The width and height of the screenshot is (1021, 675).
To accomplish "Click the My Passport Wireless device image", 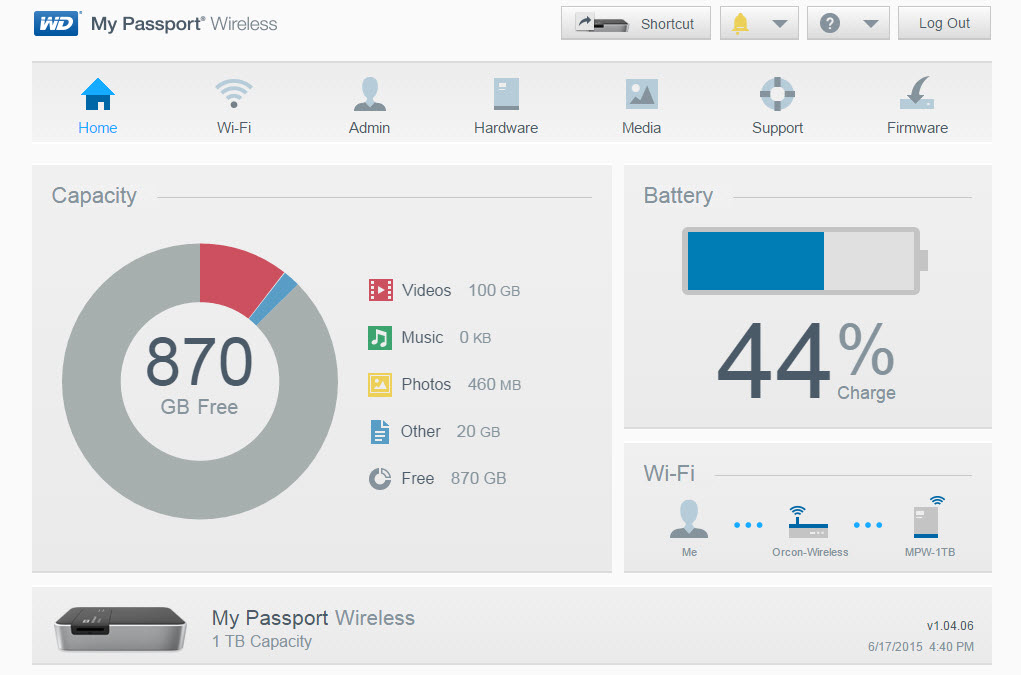I will 120,628.
